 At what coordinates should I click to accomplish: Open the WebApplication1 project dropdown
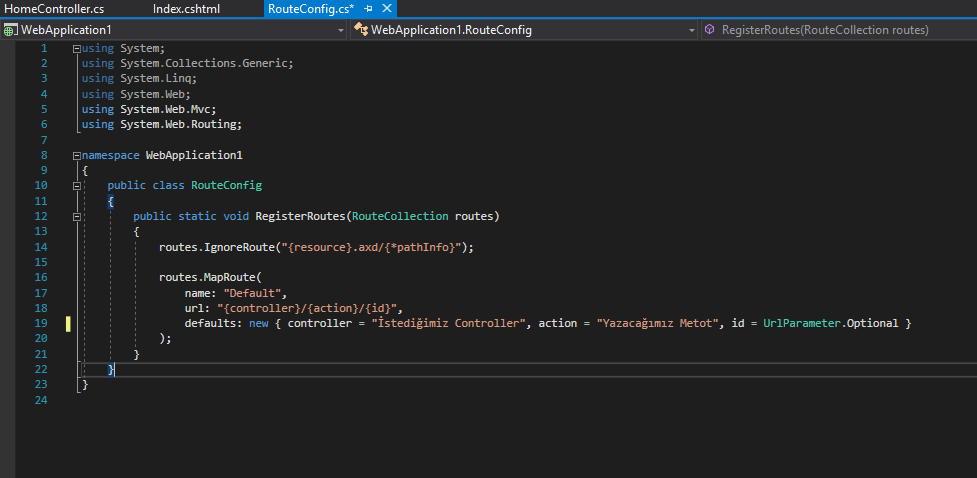[174, 30]
